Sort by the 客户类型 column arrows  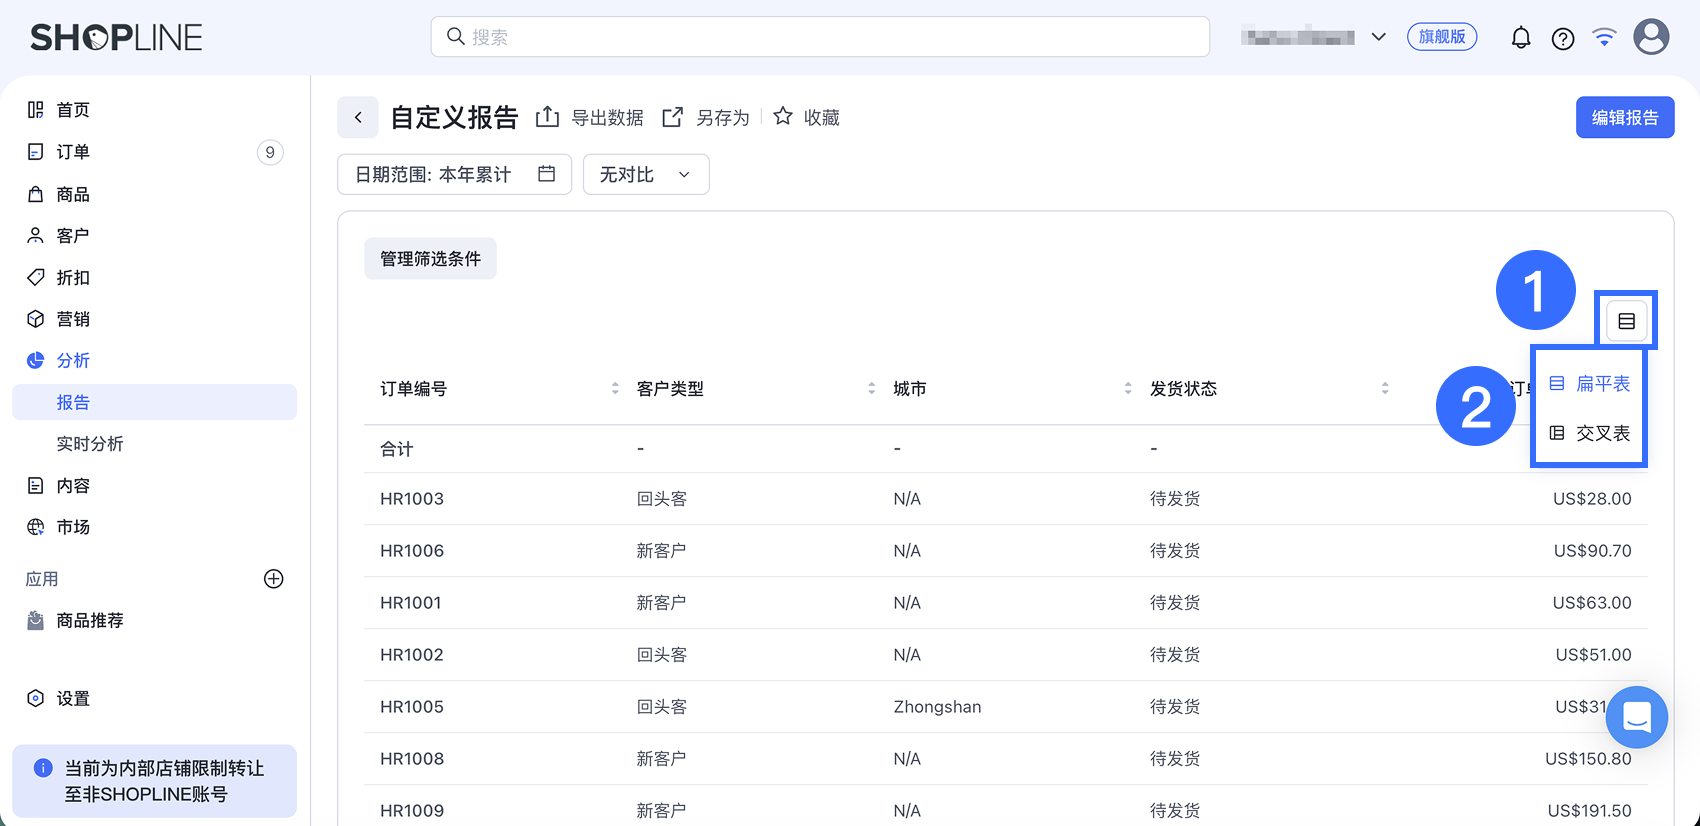[872, 388]
